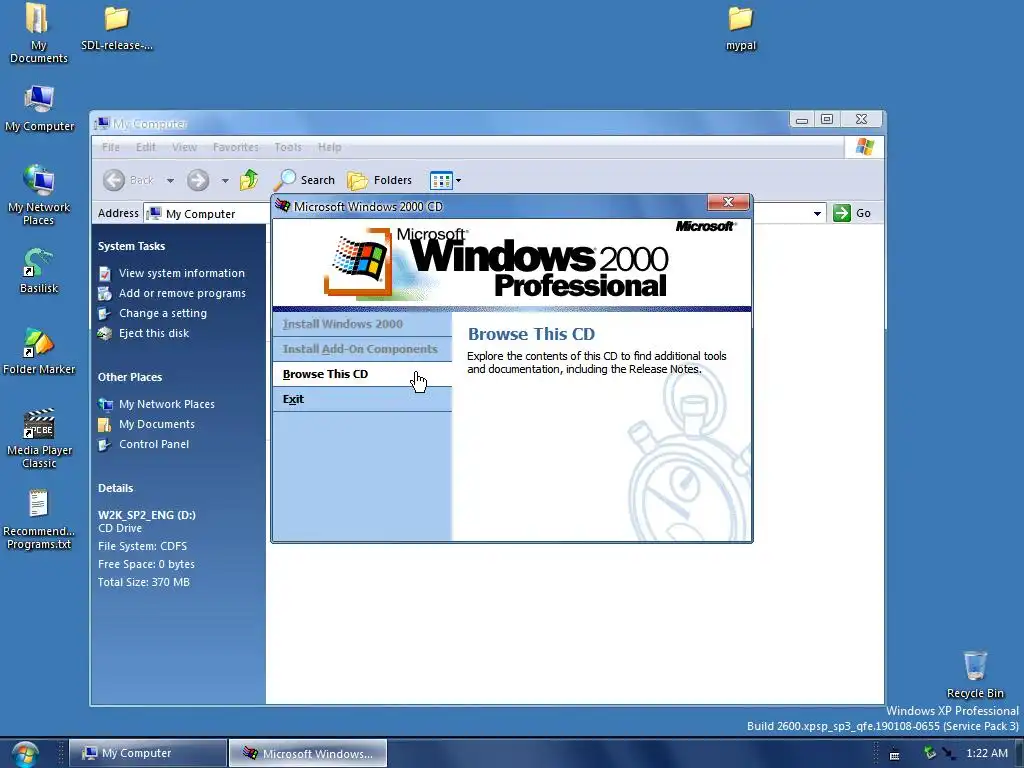Open My Documents desktop icon

[x=38, y=33]
